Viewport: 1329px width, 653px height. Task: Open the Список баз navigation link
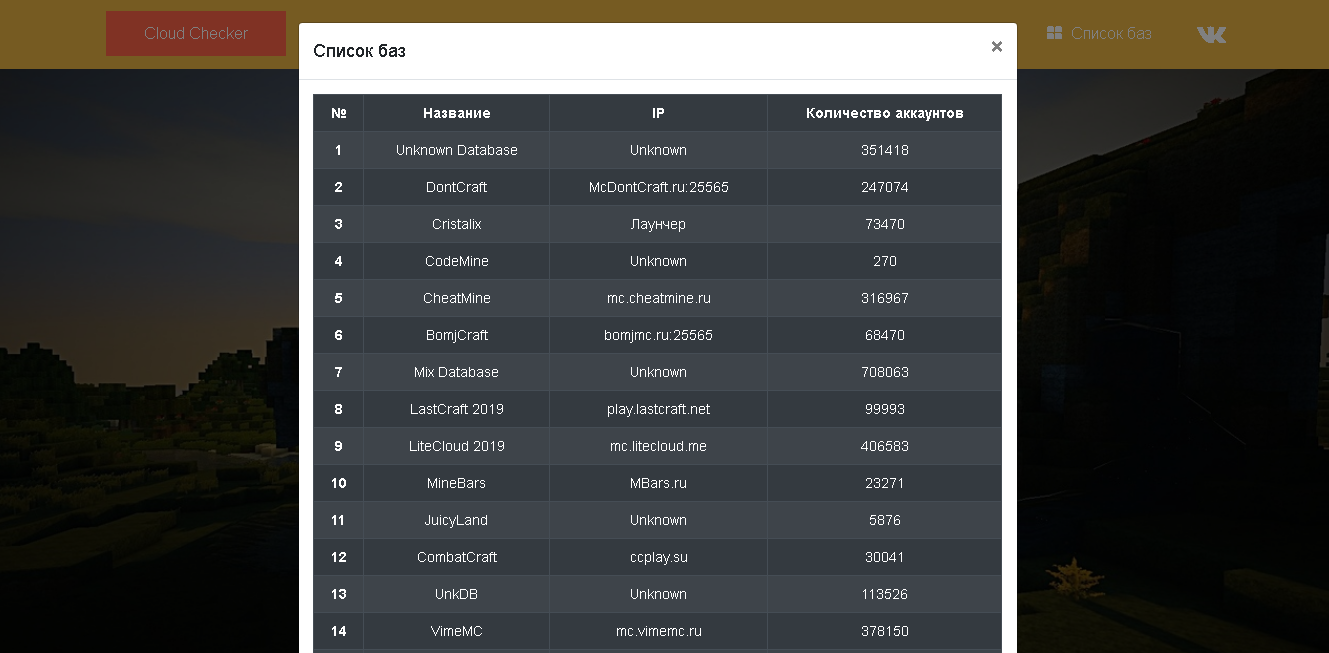pos(1110,33)
